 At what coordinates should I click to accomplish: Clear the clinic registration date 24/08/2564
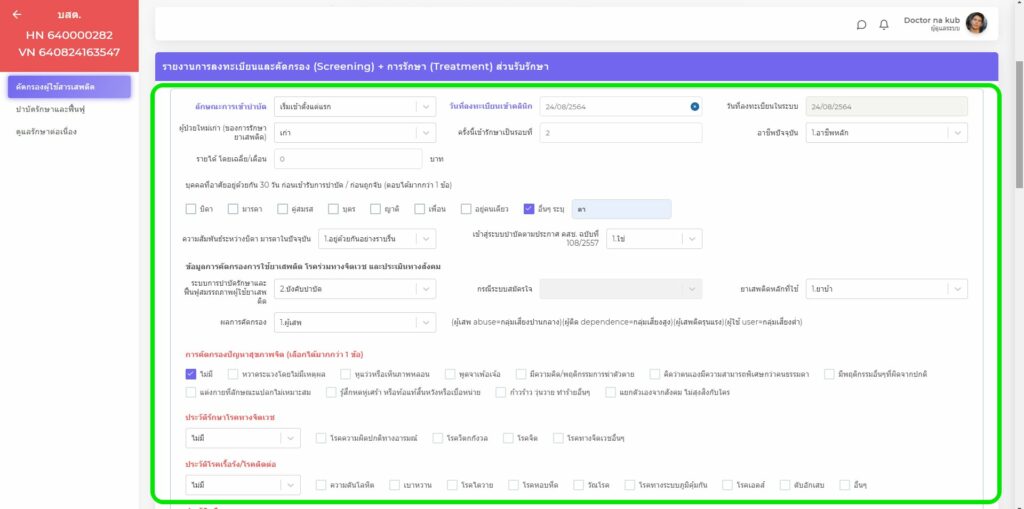click(694, 106)
